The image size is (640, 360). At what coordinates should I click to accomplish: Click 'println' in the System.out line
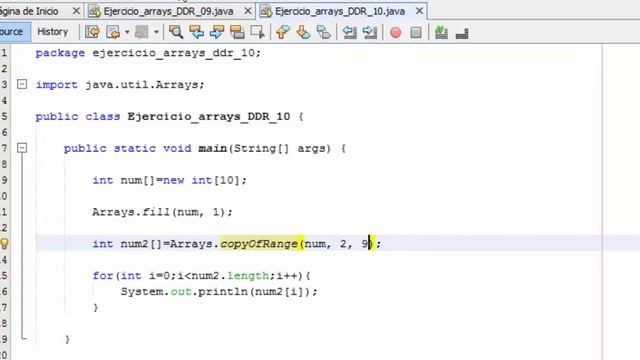click(223, 292)
